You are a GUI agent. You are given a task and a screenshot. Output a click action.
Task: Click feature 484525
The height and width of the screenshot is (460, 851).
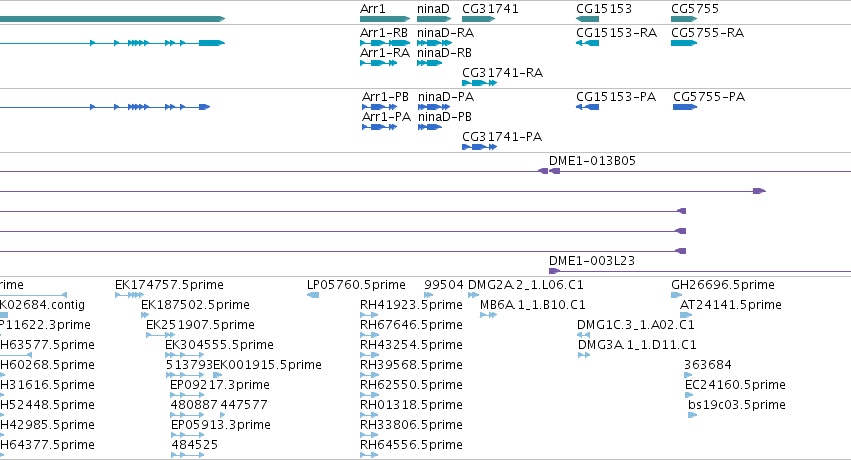[195, 445]
